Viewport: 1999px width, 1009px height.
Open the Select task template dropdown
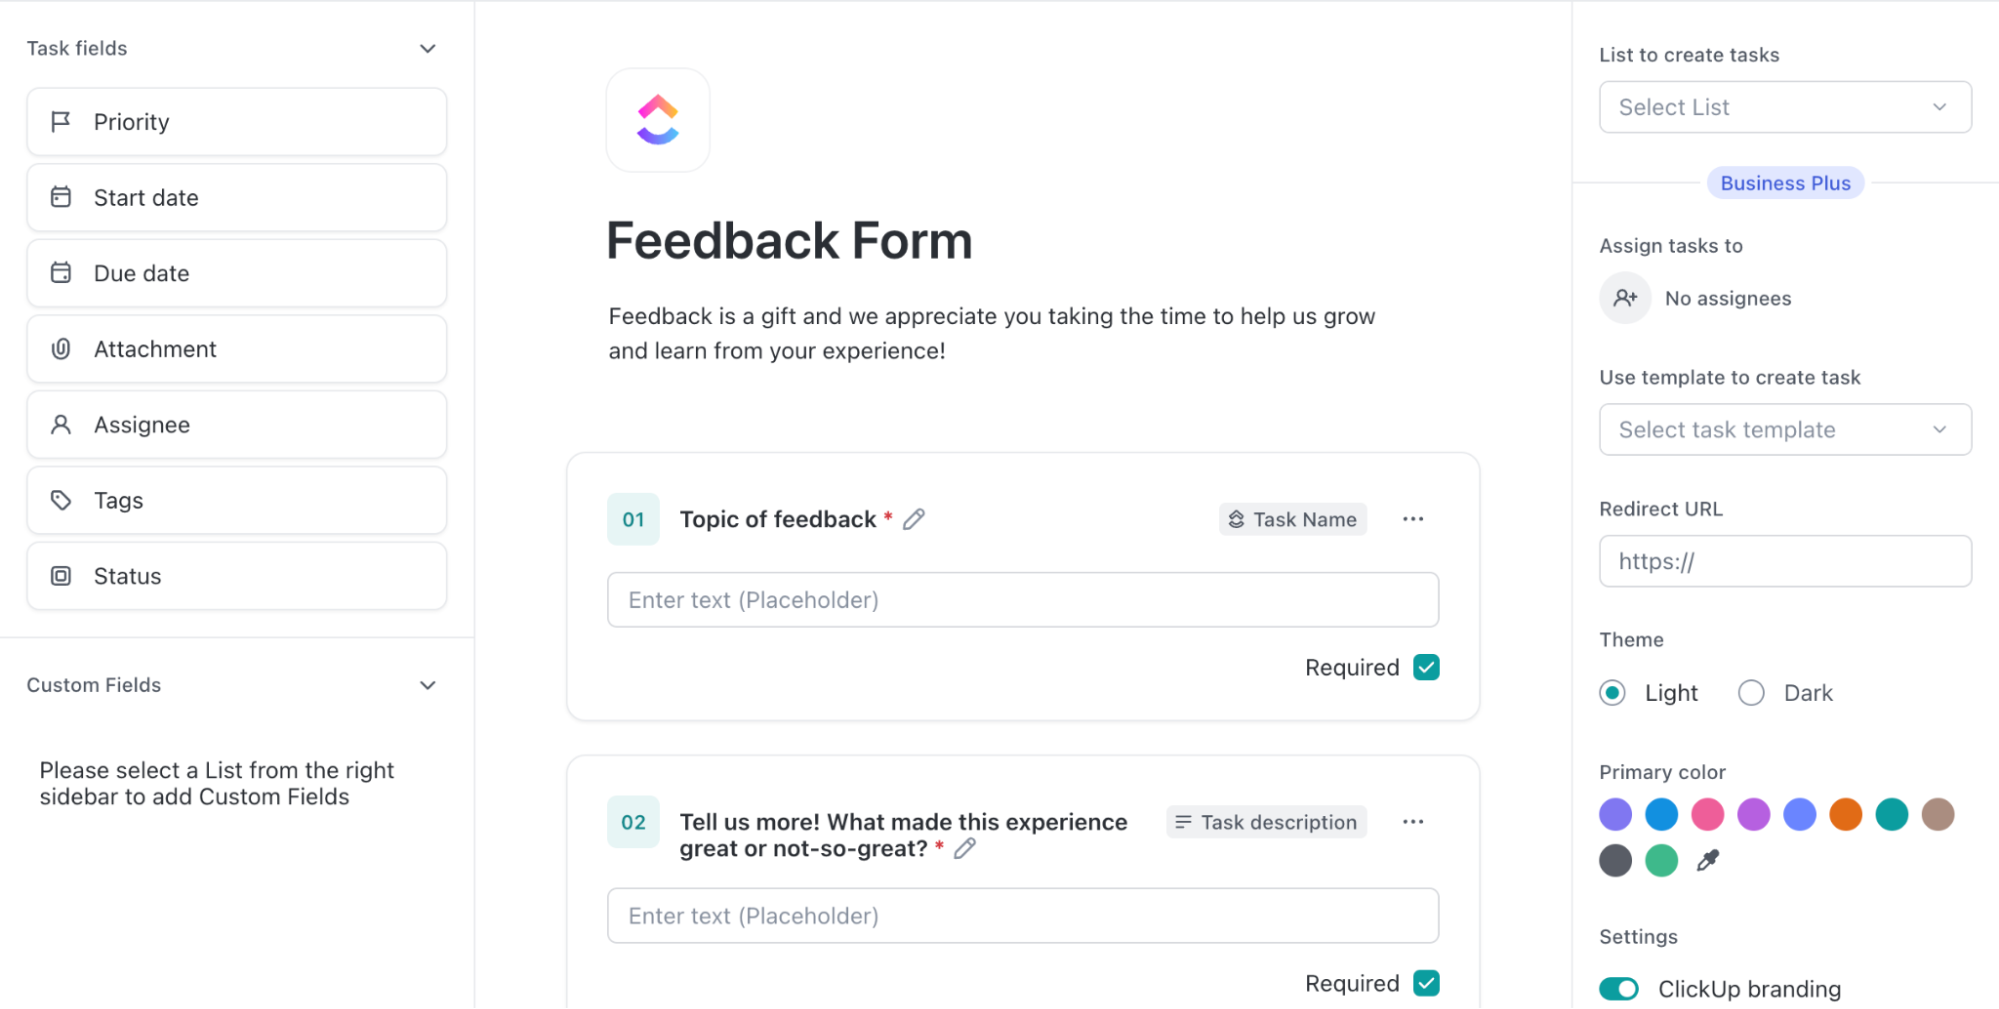(1784, 429)
